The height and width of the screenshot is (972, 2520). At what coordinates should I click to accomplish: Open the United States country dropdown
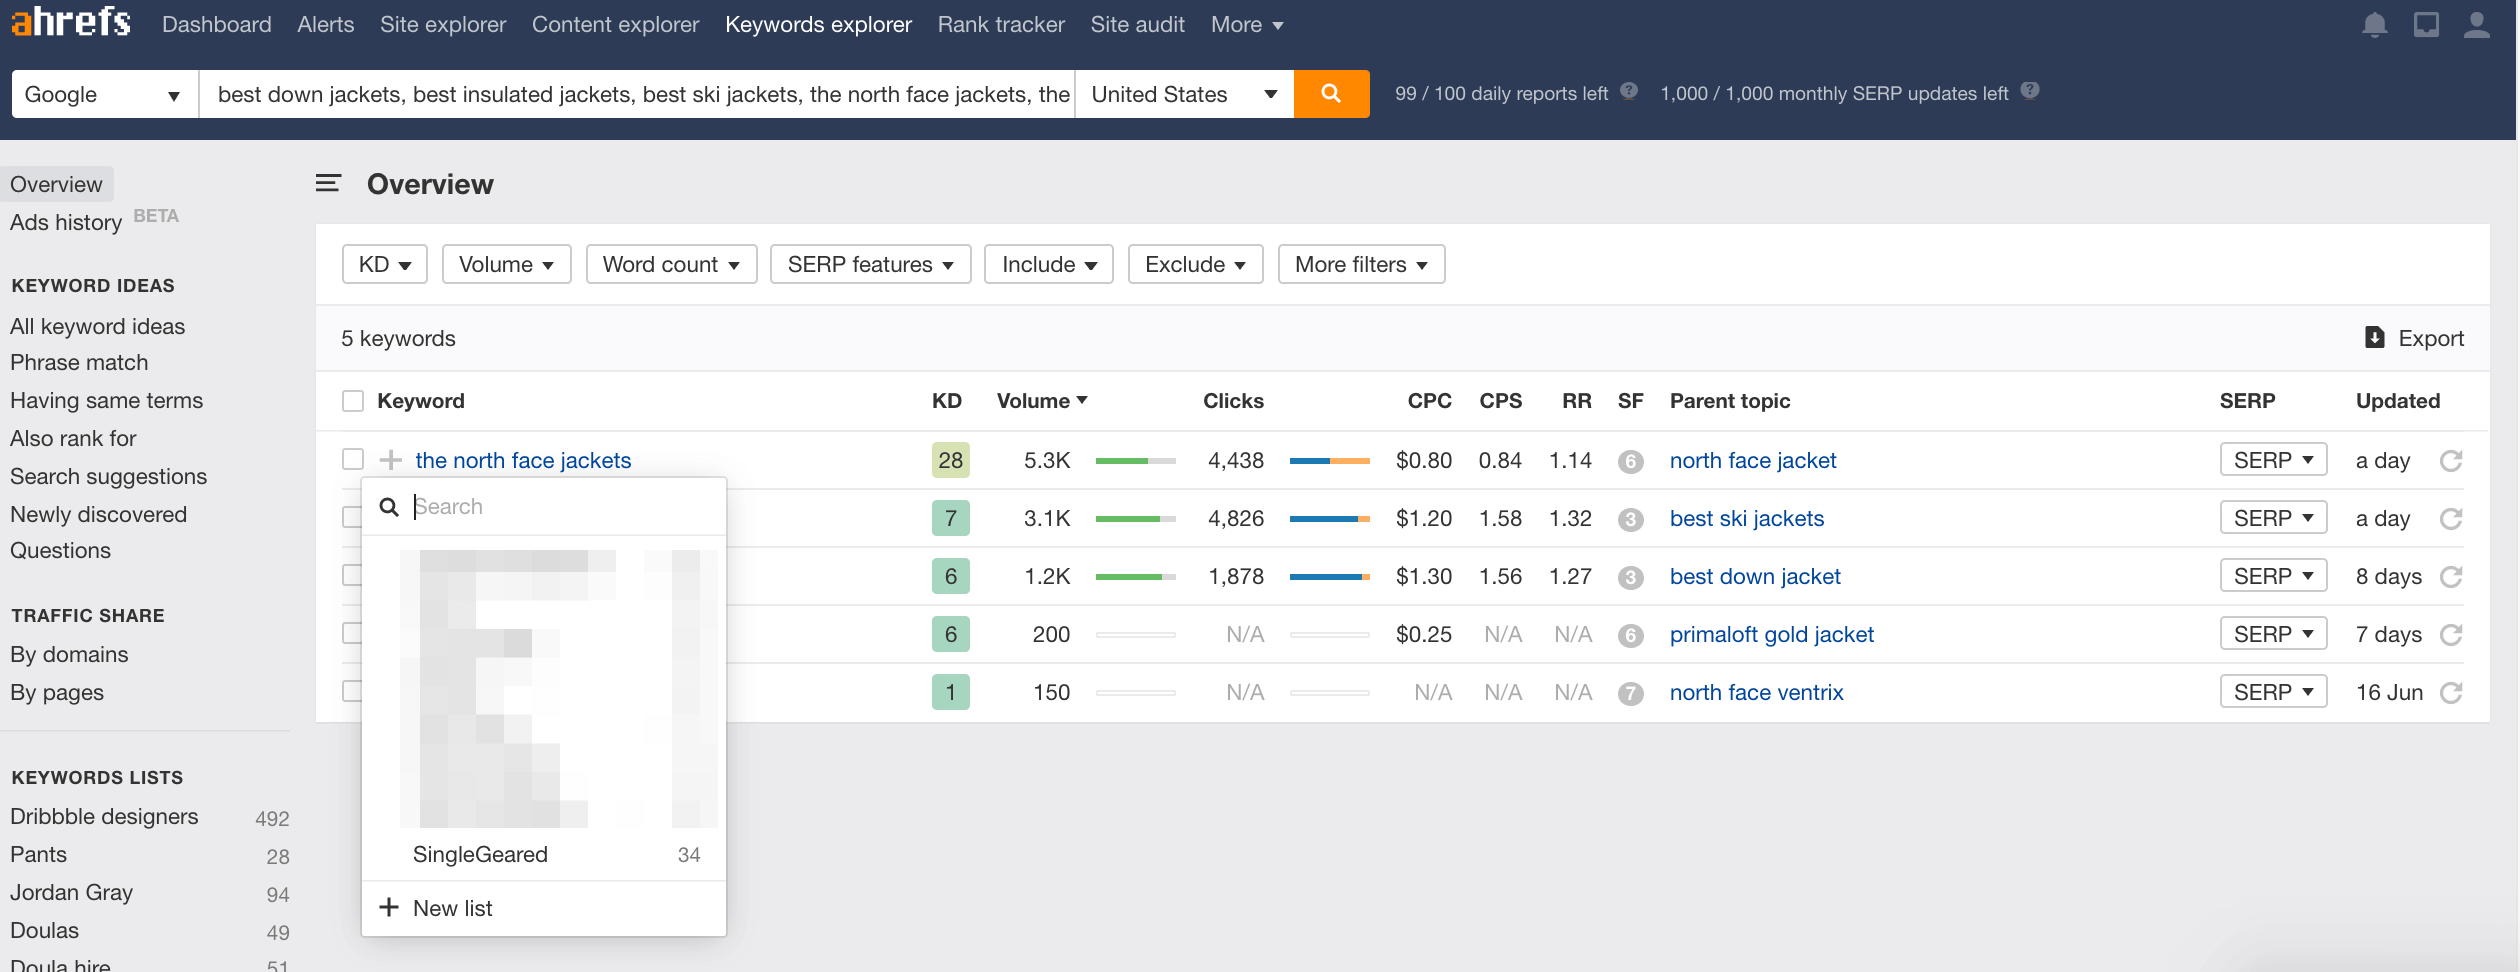(x=1184, y=94)
